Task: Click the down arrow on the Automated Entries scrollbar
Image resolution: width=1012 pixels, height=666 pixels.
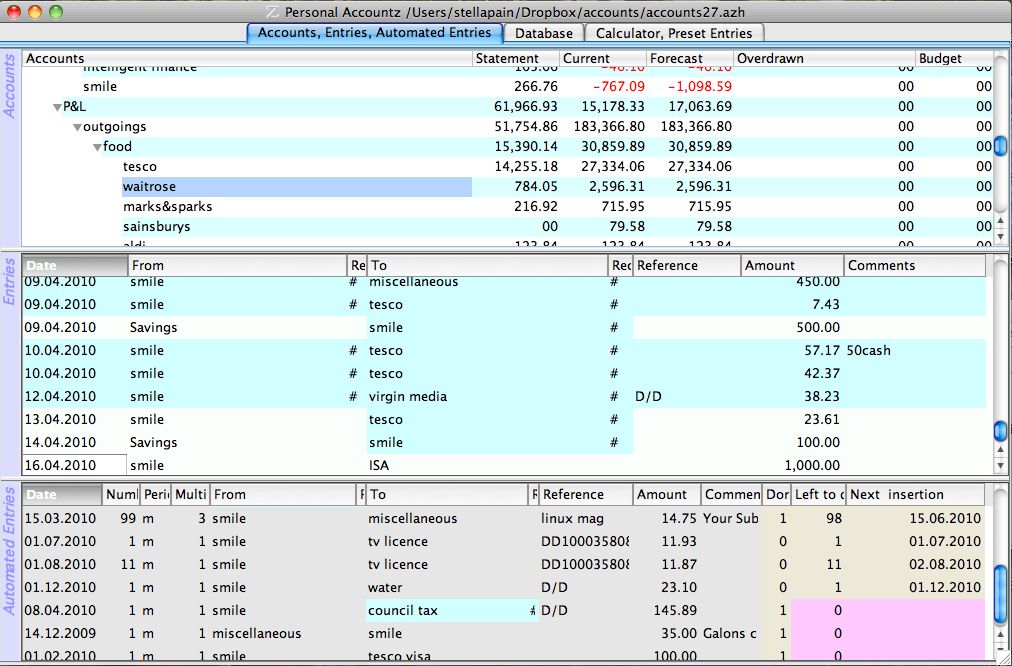Action: pyautogui.click(x=999, y=650)
